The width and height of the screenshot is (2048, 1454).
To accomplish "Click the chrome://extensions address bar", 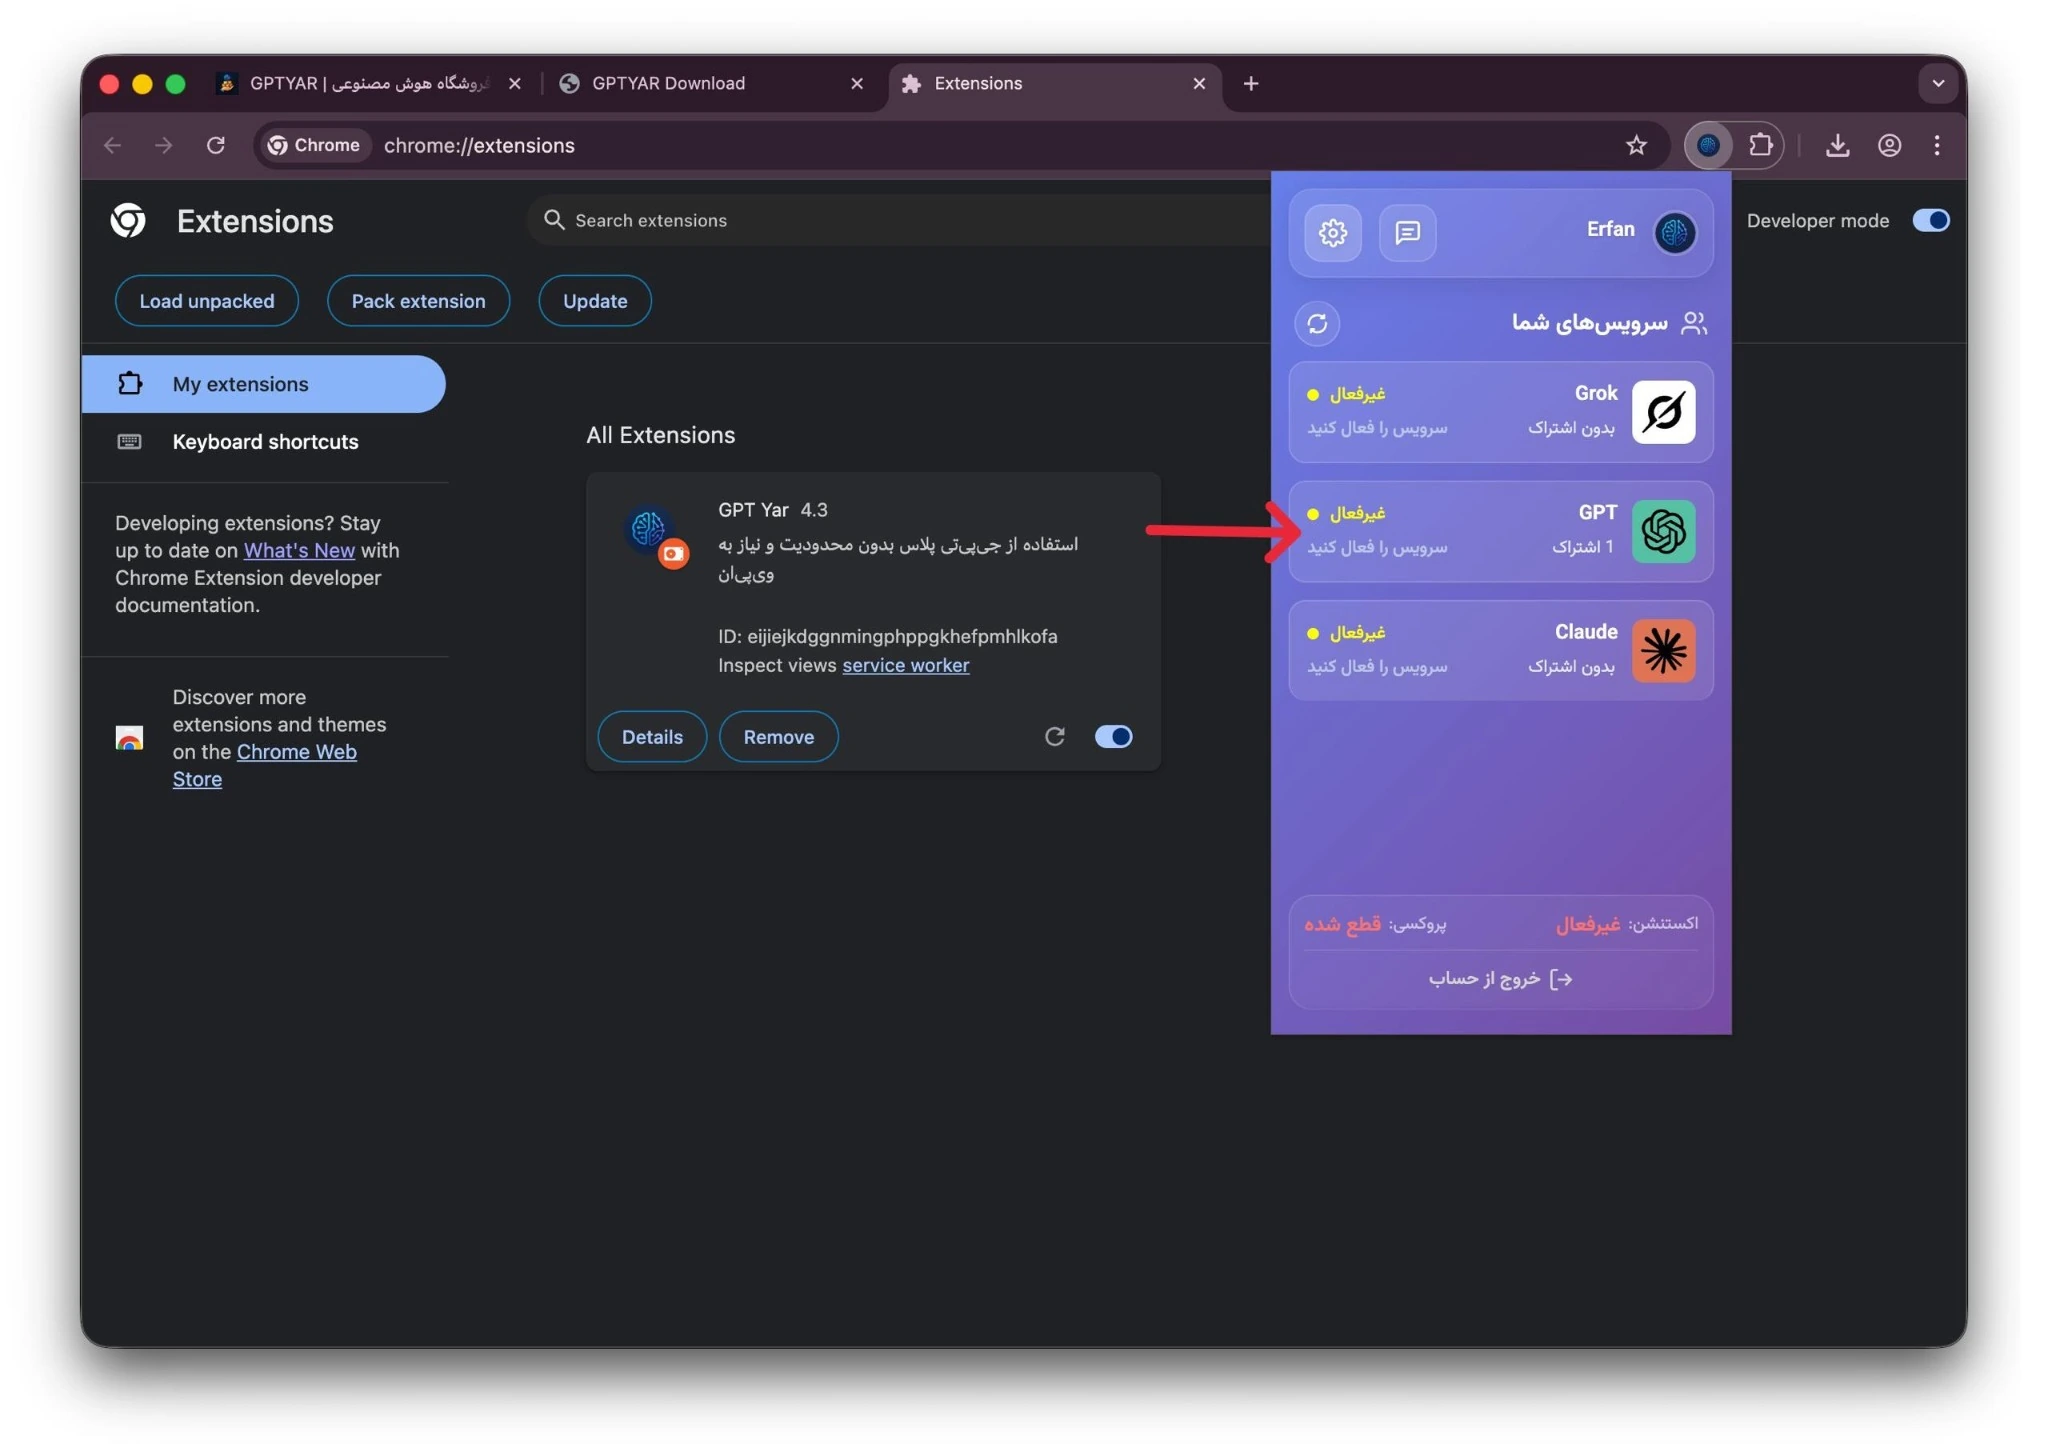I will [961, 145].
